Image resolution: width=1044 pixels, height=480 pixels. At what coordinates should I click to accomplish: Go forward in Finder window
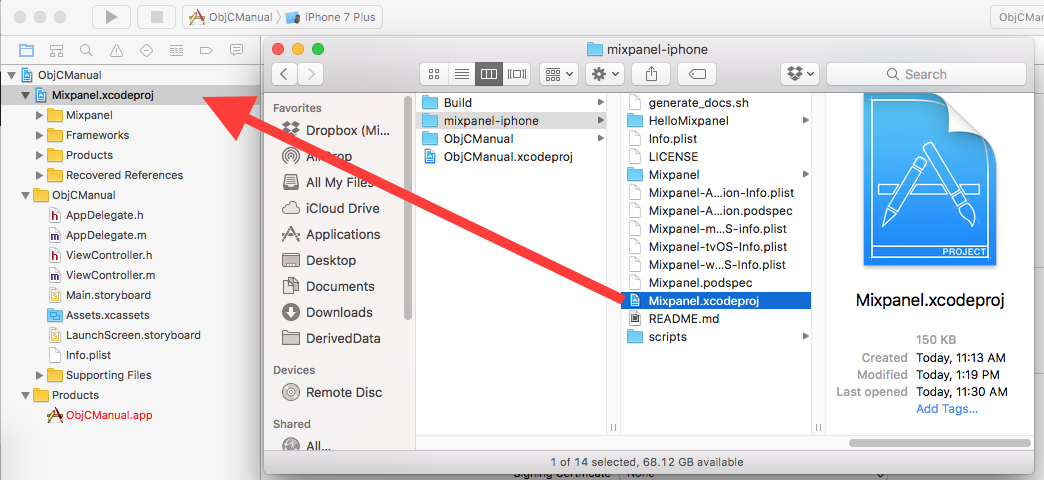pyautogui.click(x=311, y=74)
